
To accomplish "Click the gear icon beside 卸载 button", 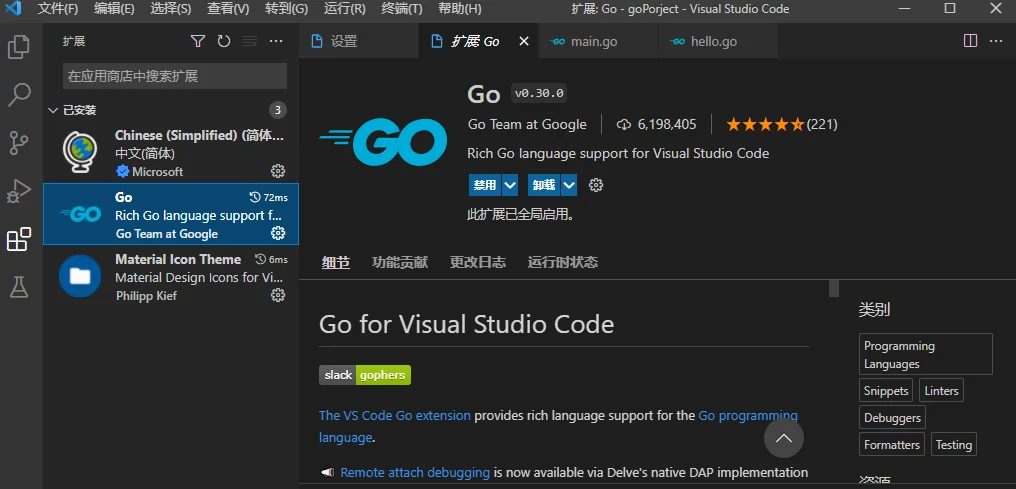I will click(x=595, y=185).
